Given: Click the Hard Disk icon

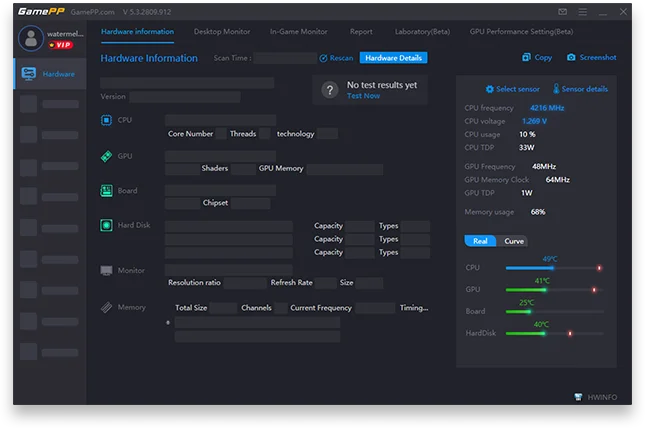Looking at the screenshot, I should tap(106, 225).
